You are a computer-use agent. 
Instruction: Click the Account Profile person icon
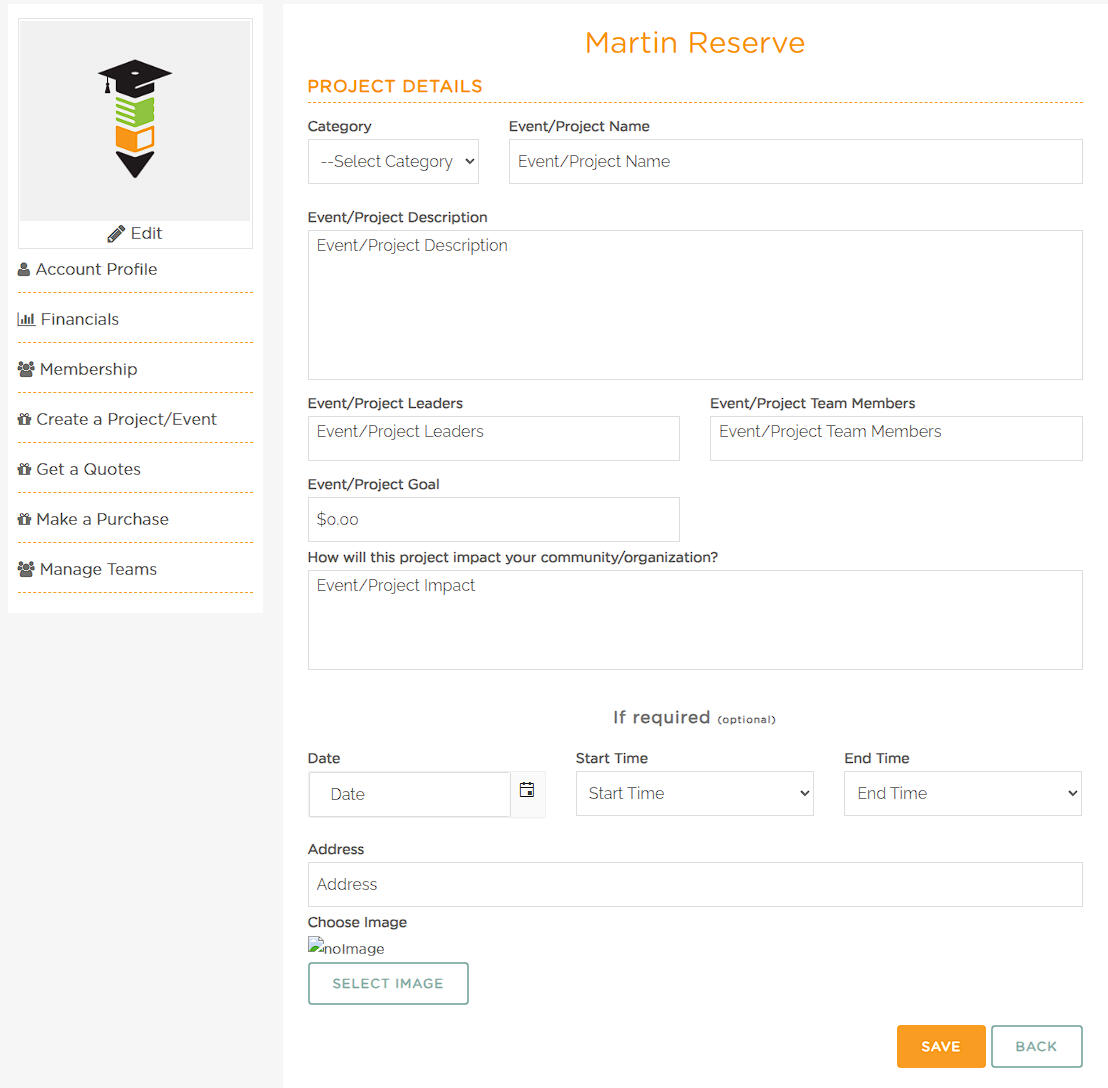(24, 269)
